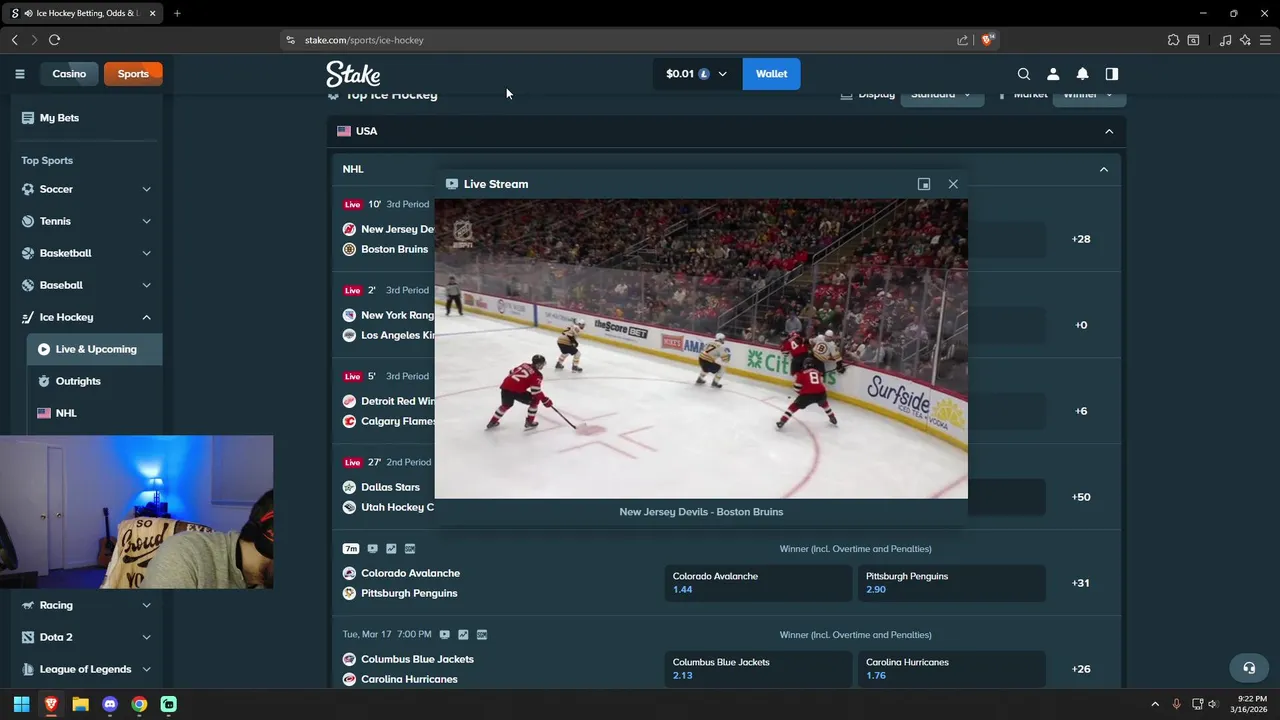1280x720 pixels.
Task: Collapse the NHL league section
Action: [x=1104, y=169]
